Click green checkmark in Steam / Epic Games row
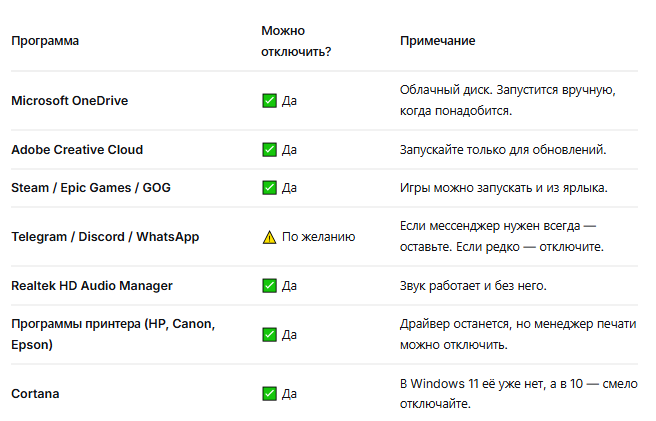 pos(269,187)
